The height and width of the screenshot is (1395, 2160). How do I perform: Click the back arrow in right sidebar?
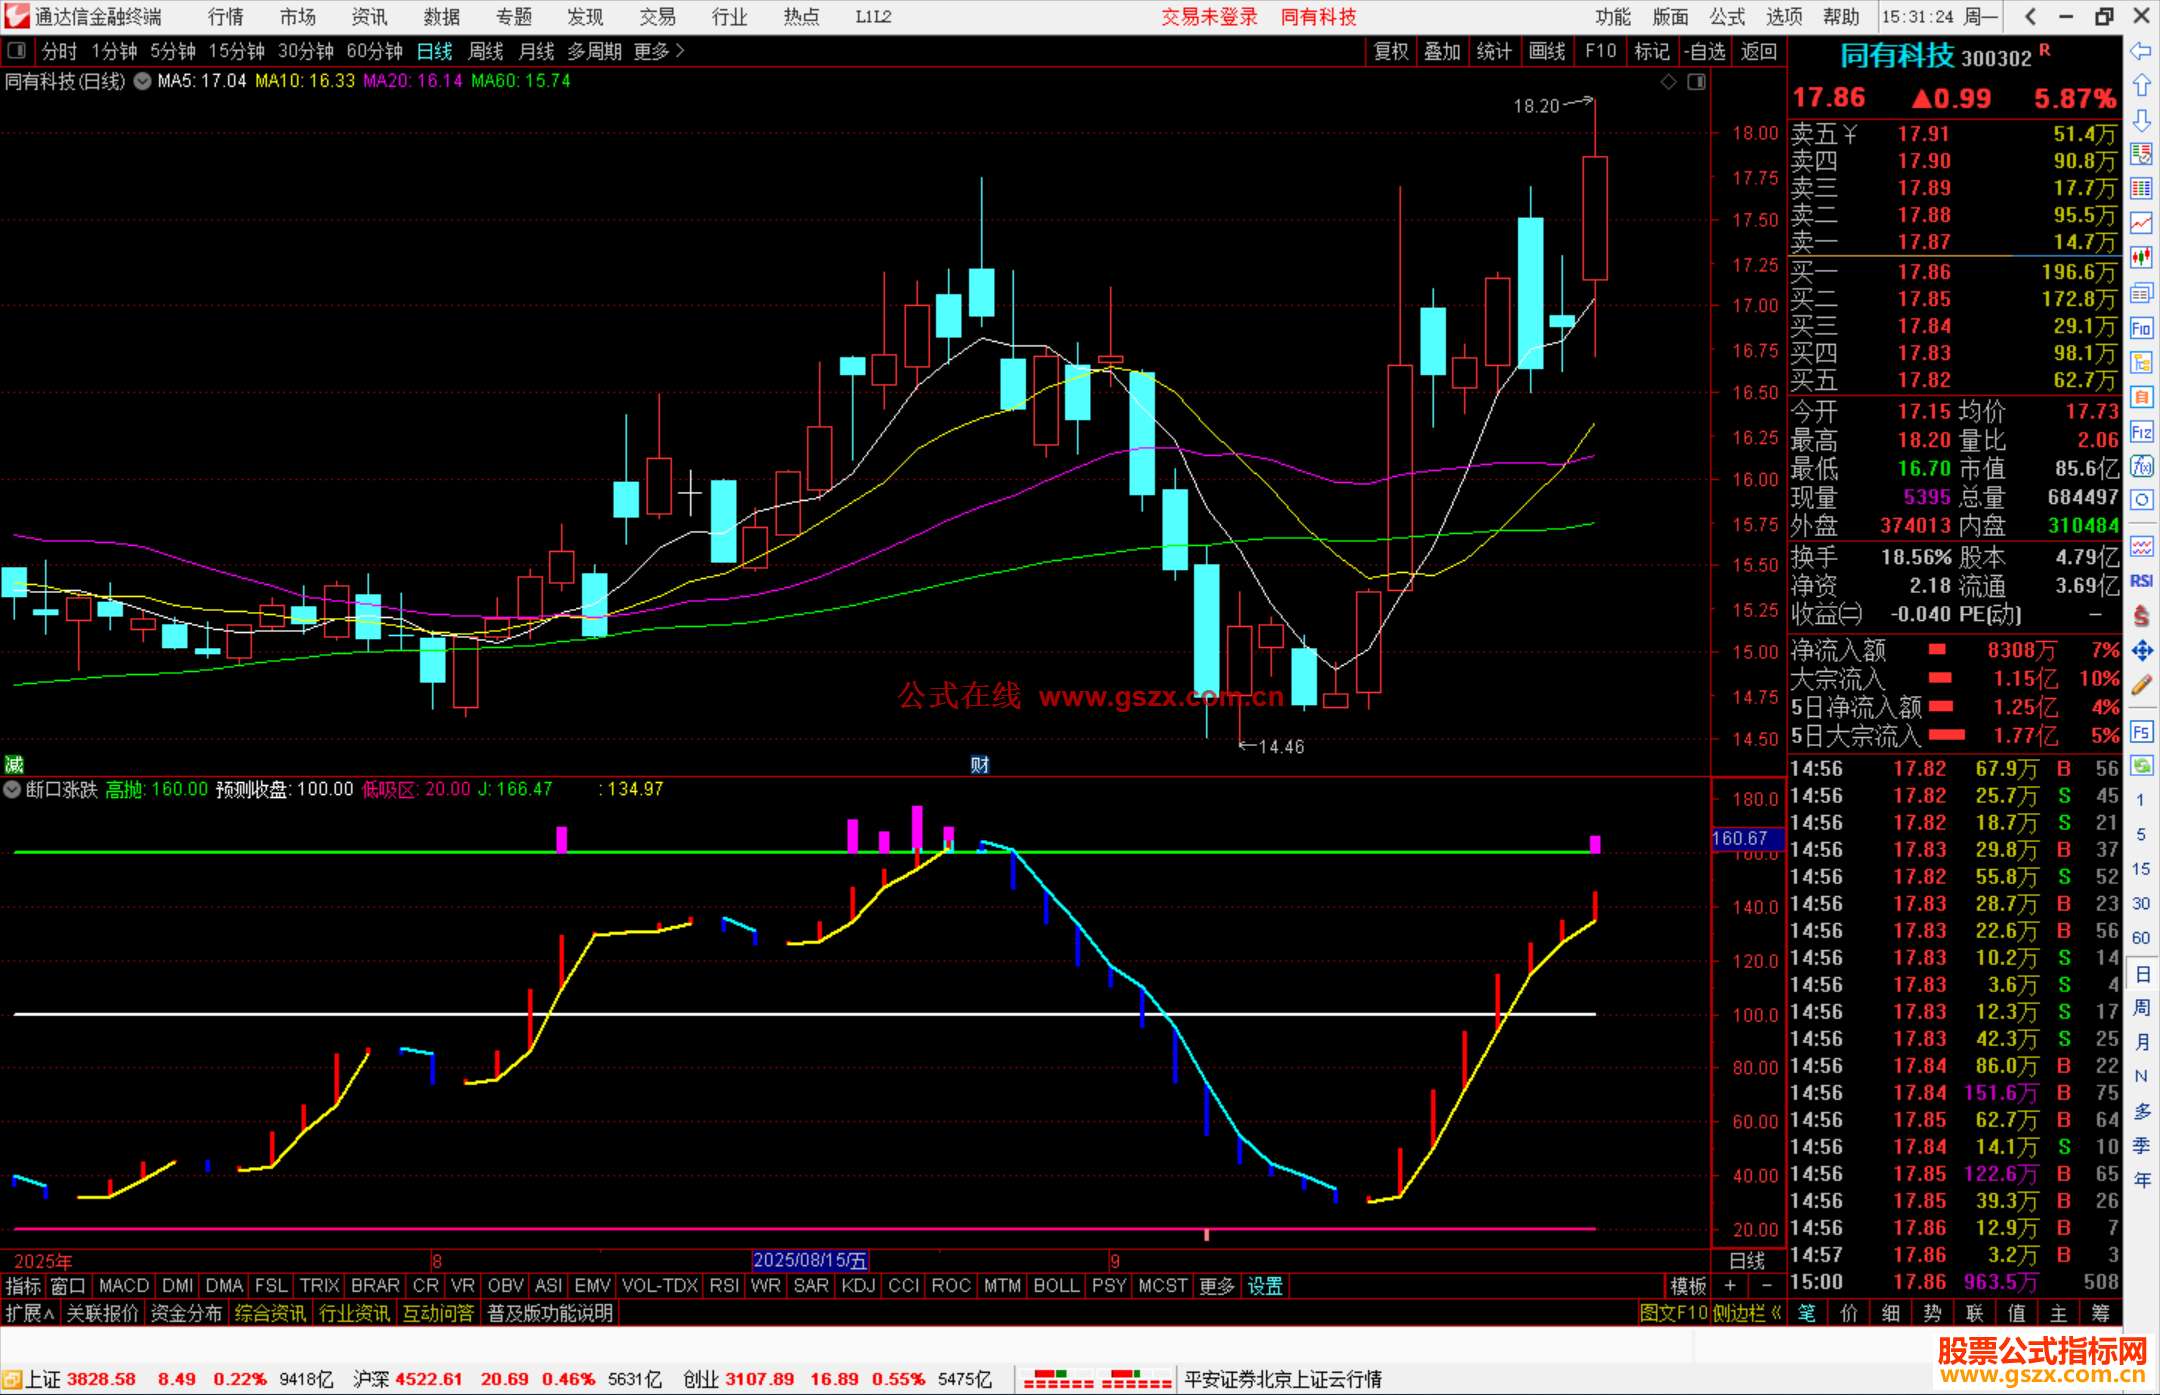(2141, 51)
